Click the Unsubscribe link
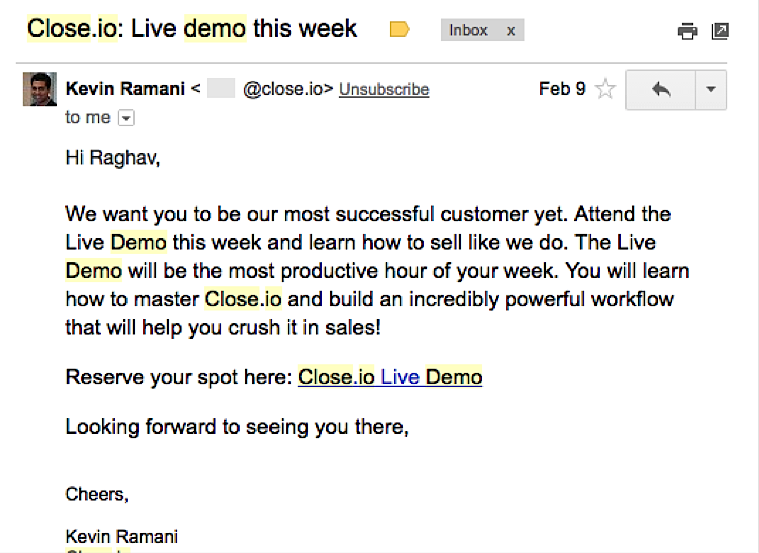Viewport: 759px width, 553px height. click(x=384, y=90)
